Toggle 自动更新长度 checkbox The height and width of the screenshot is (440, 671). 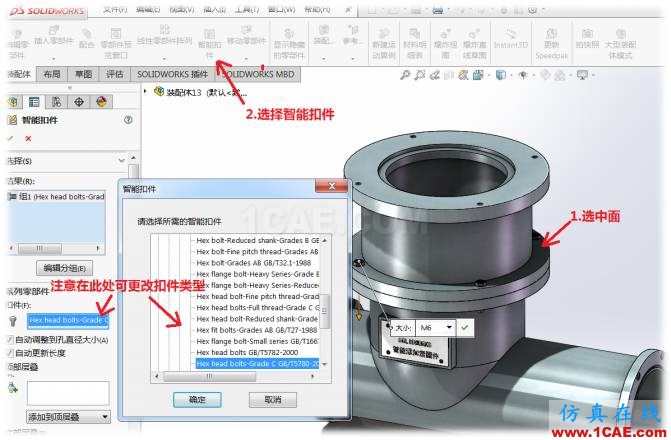point(10,353)
